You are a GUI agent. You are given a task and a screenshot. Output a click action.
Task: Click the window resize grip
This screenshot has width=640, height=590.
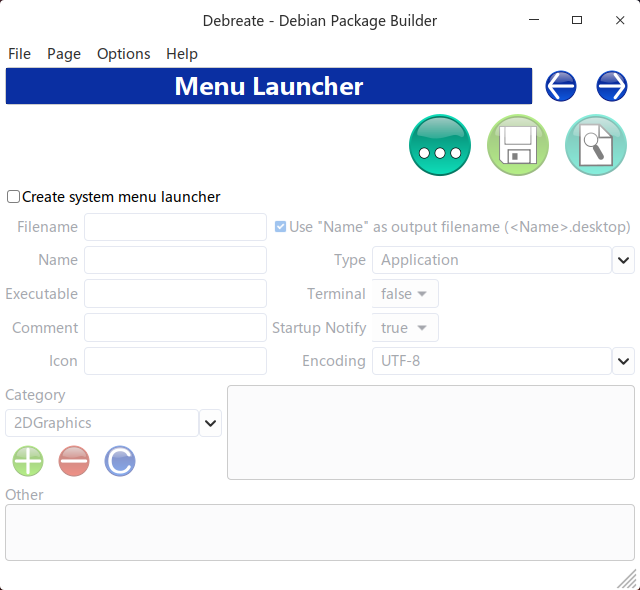(x=627, y=579)
